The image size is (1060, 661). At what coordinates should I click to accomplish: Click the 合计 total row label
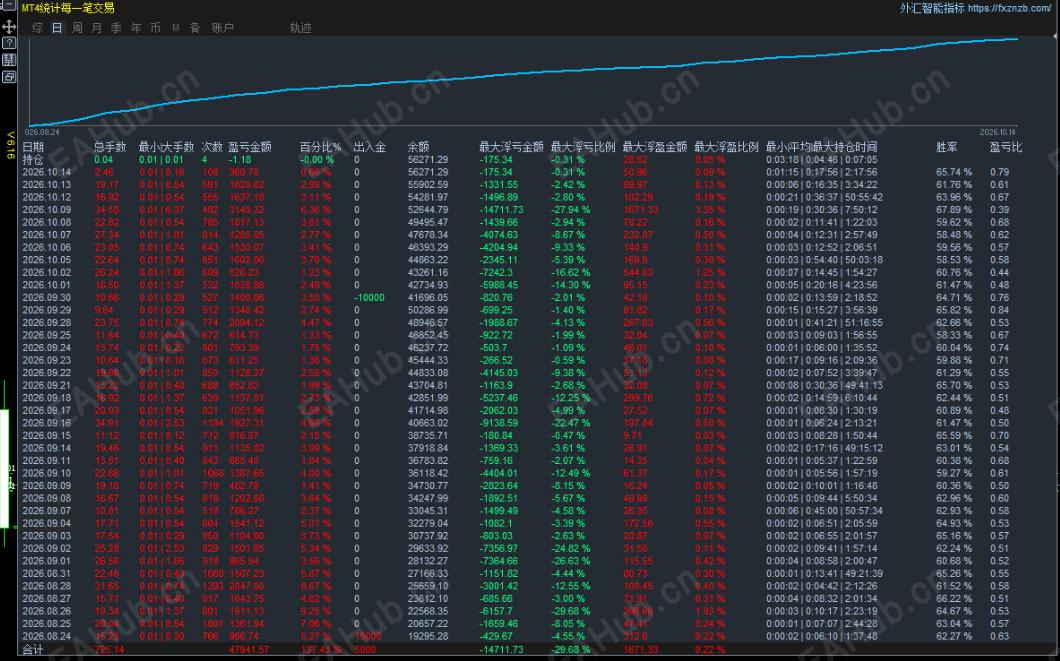click(x=33, y=650)
